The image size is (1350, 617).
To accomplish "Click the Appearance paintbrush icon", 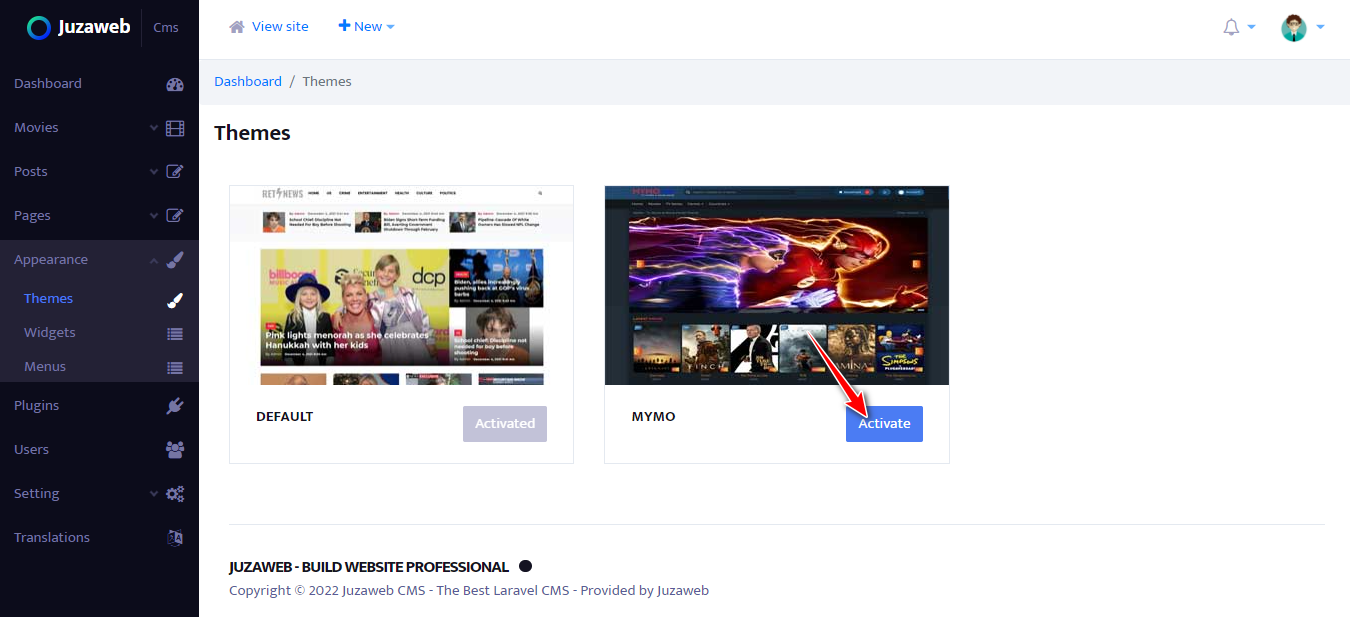I will [x=175, y=260].
